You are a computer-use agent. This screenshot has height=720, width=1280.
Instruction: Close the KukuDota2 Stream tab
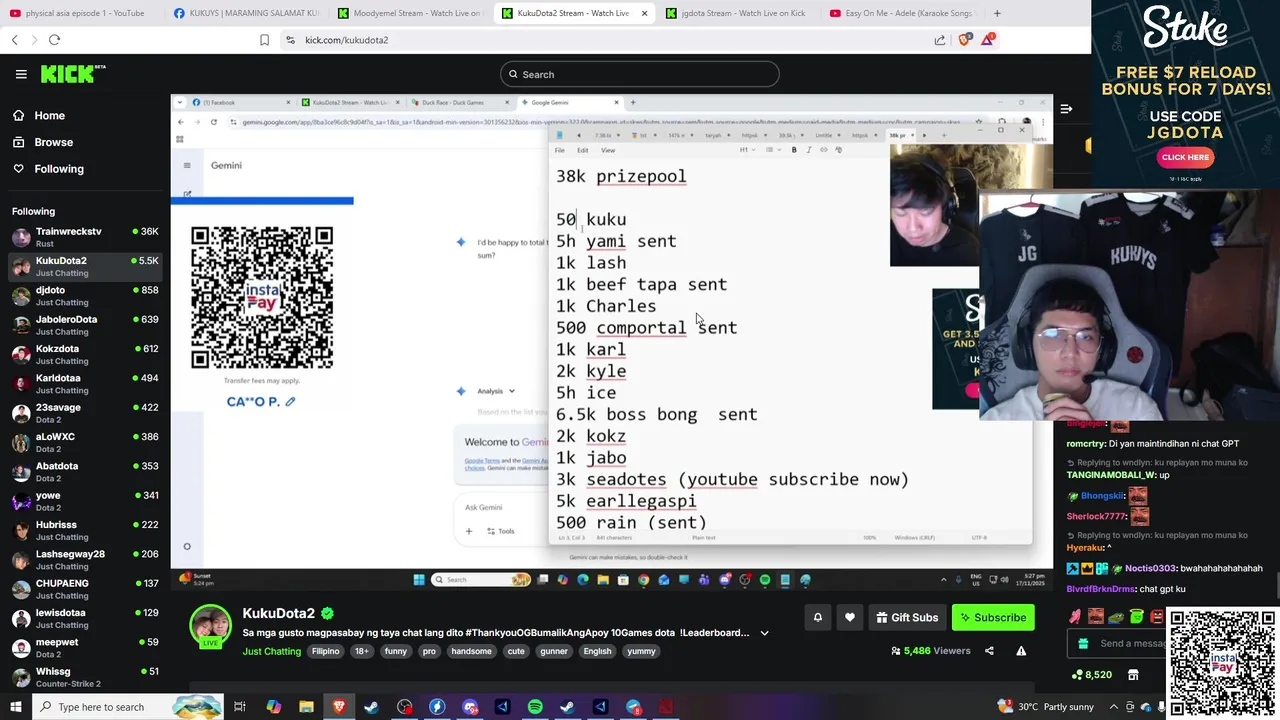pos(644,13)
